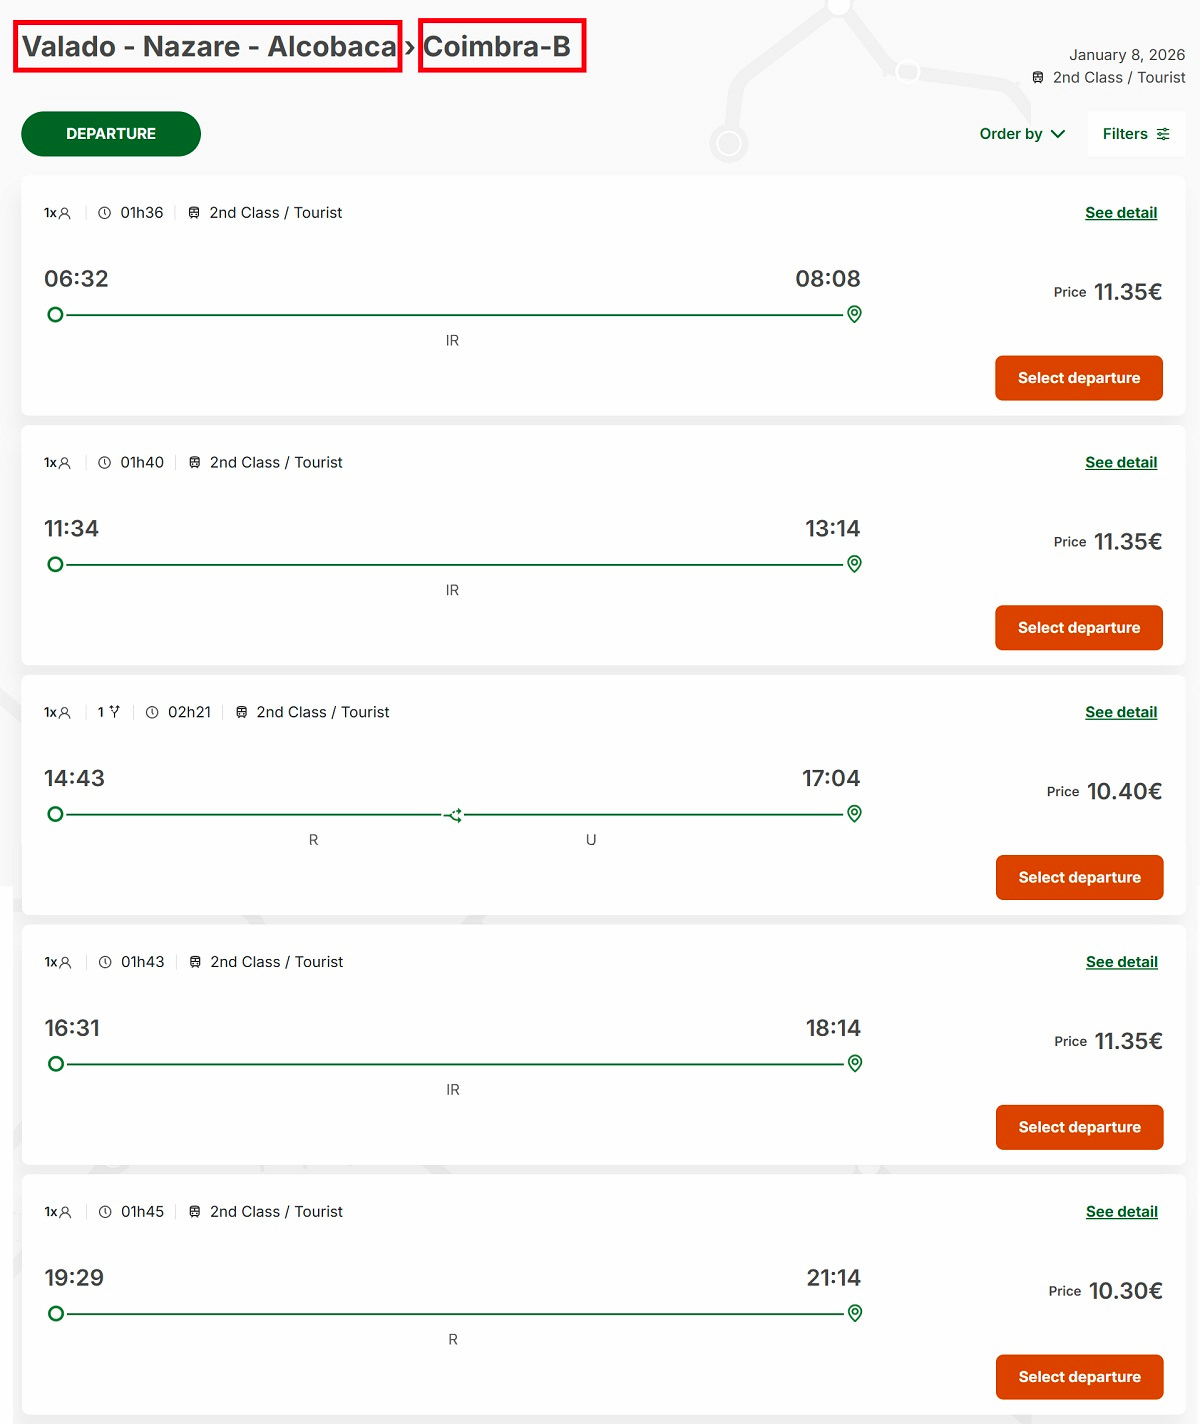Click destination pin icon for 21:14 arrival

click(x=855, y=1313)
